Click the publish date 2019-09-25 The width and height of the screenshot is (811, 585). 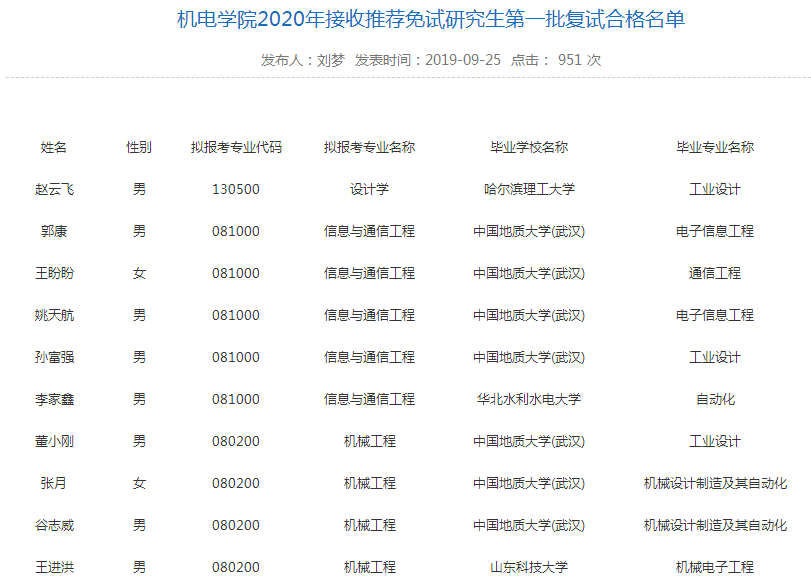[463, 60]
